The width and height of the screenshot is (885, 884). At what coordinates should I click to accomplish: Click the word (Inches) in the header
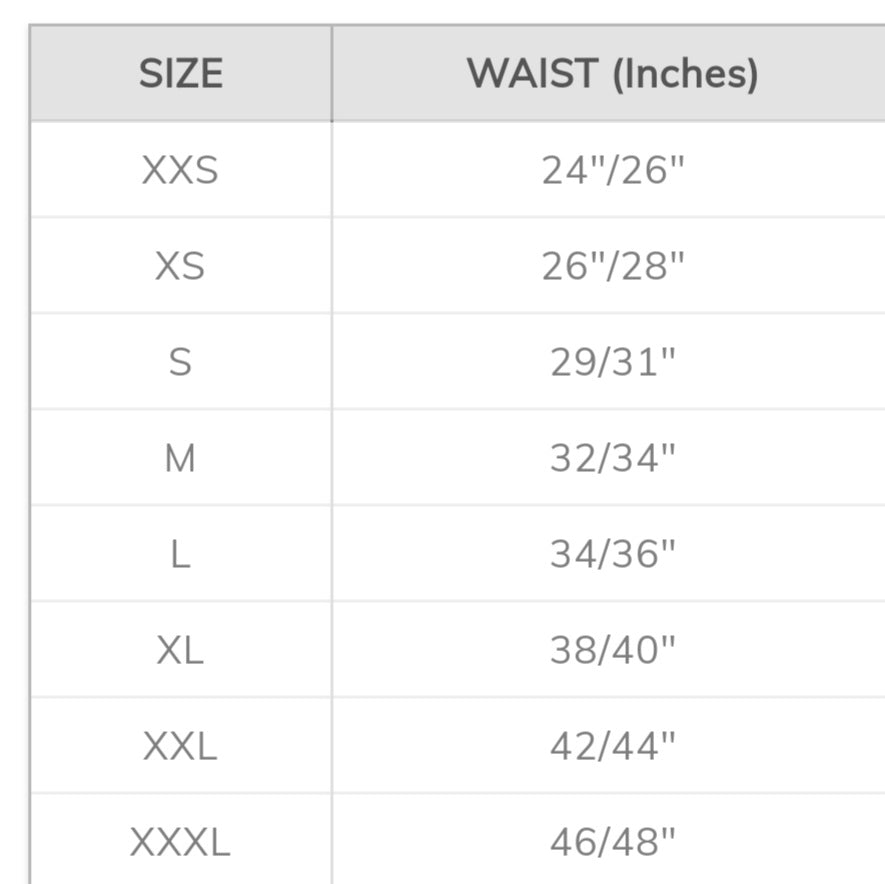point(685,75)
